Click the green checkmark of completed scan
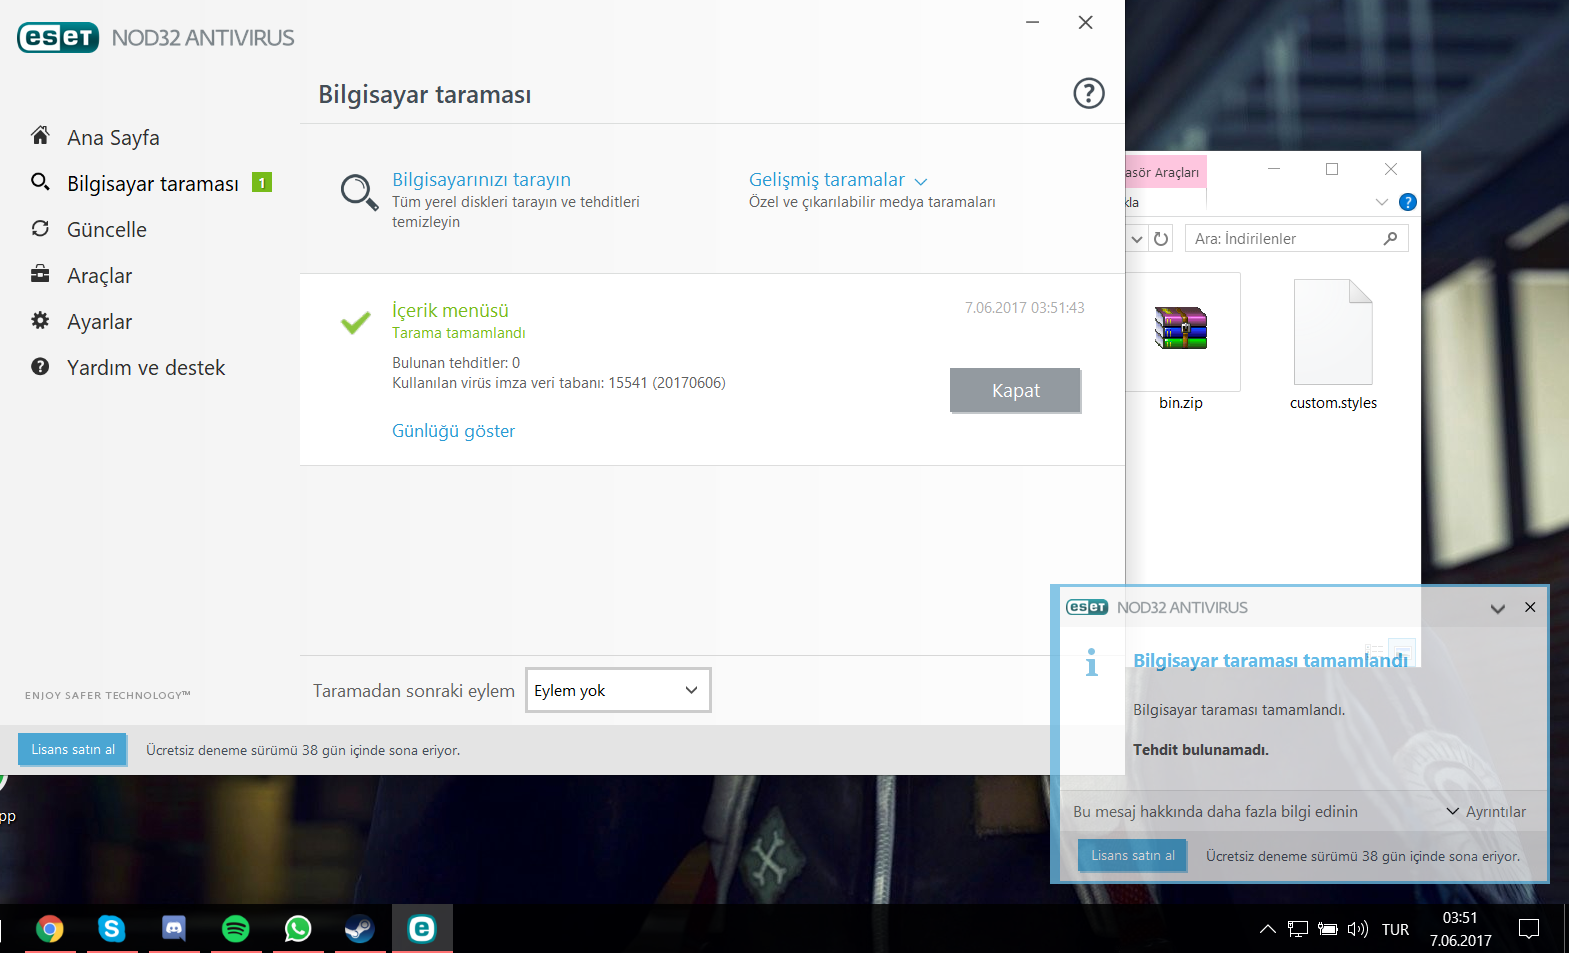 (356, 322)
